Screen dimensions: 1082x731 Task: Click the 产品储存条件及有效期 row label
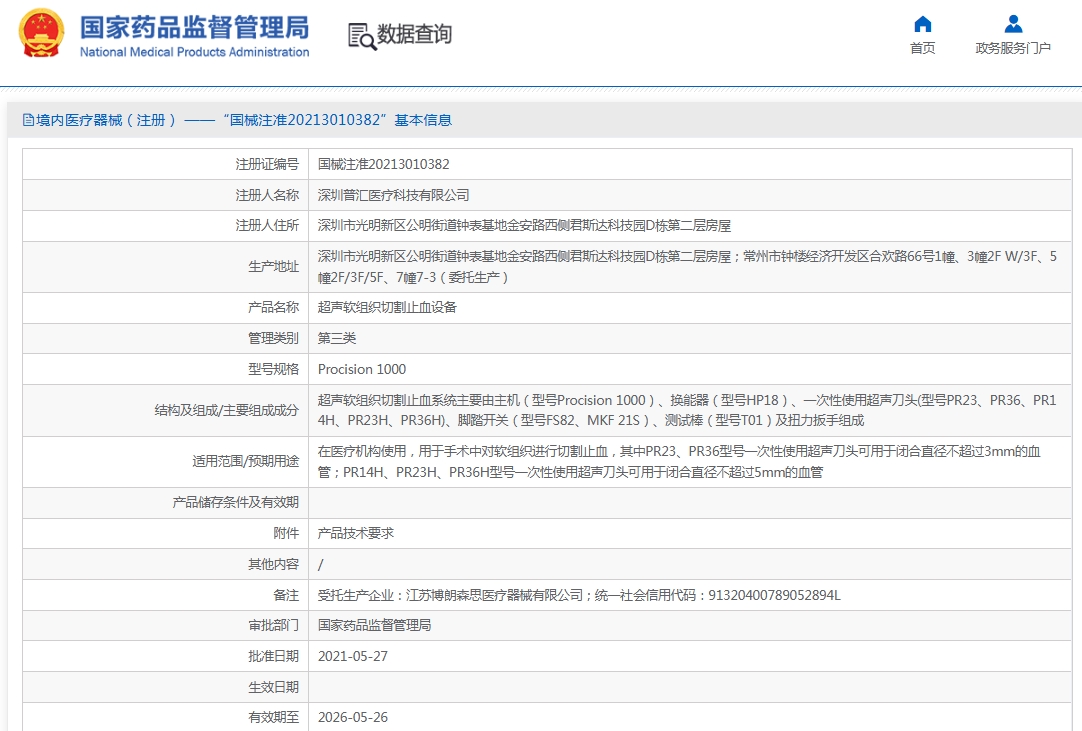[x=235, y=503]
